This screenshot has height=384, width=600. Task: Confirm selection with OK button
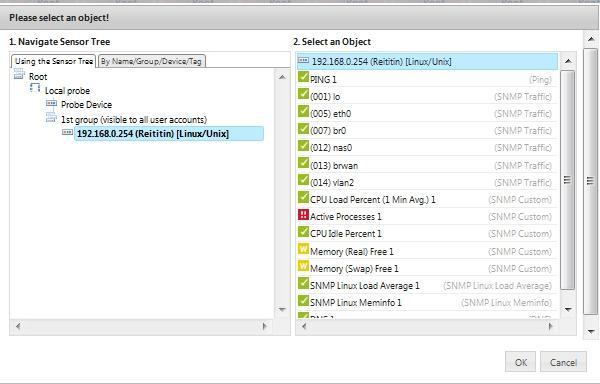[x=520, y=362]
